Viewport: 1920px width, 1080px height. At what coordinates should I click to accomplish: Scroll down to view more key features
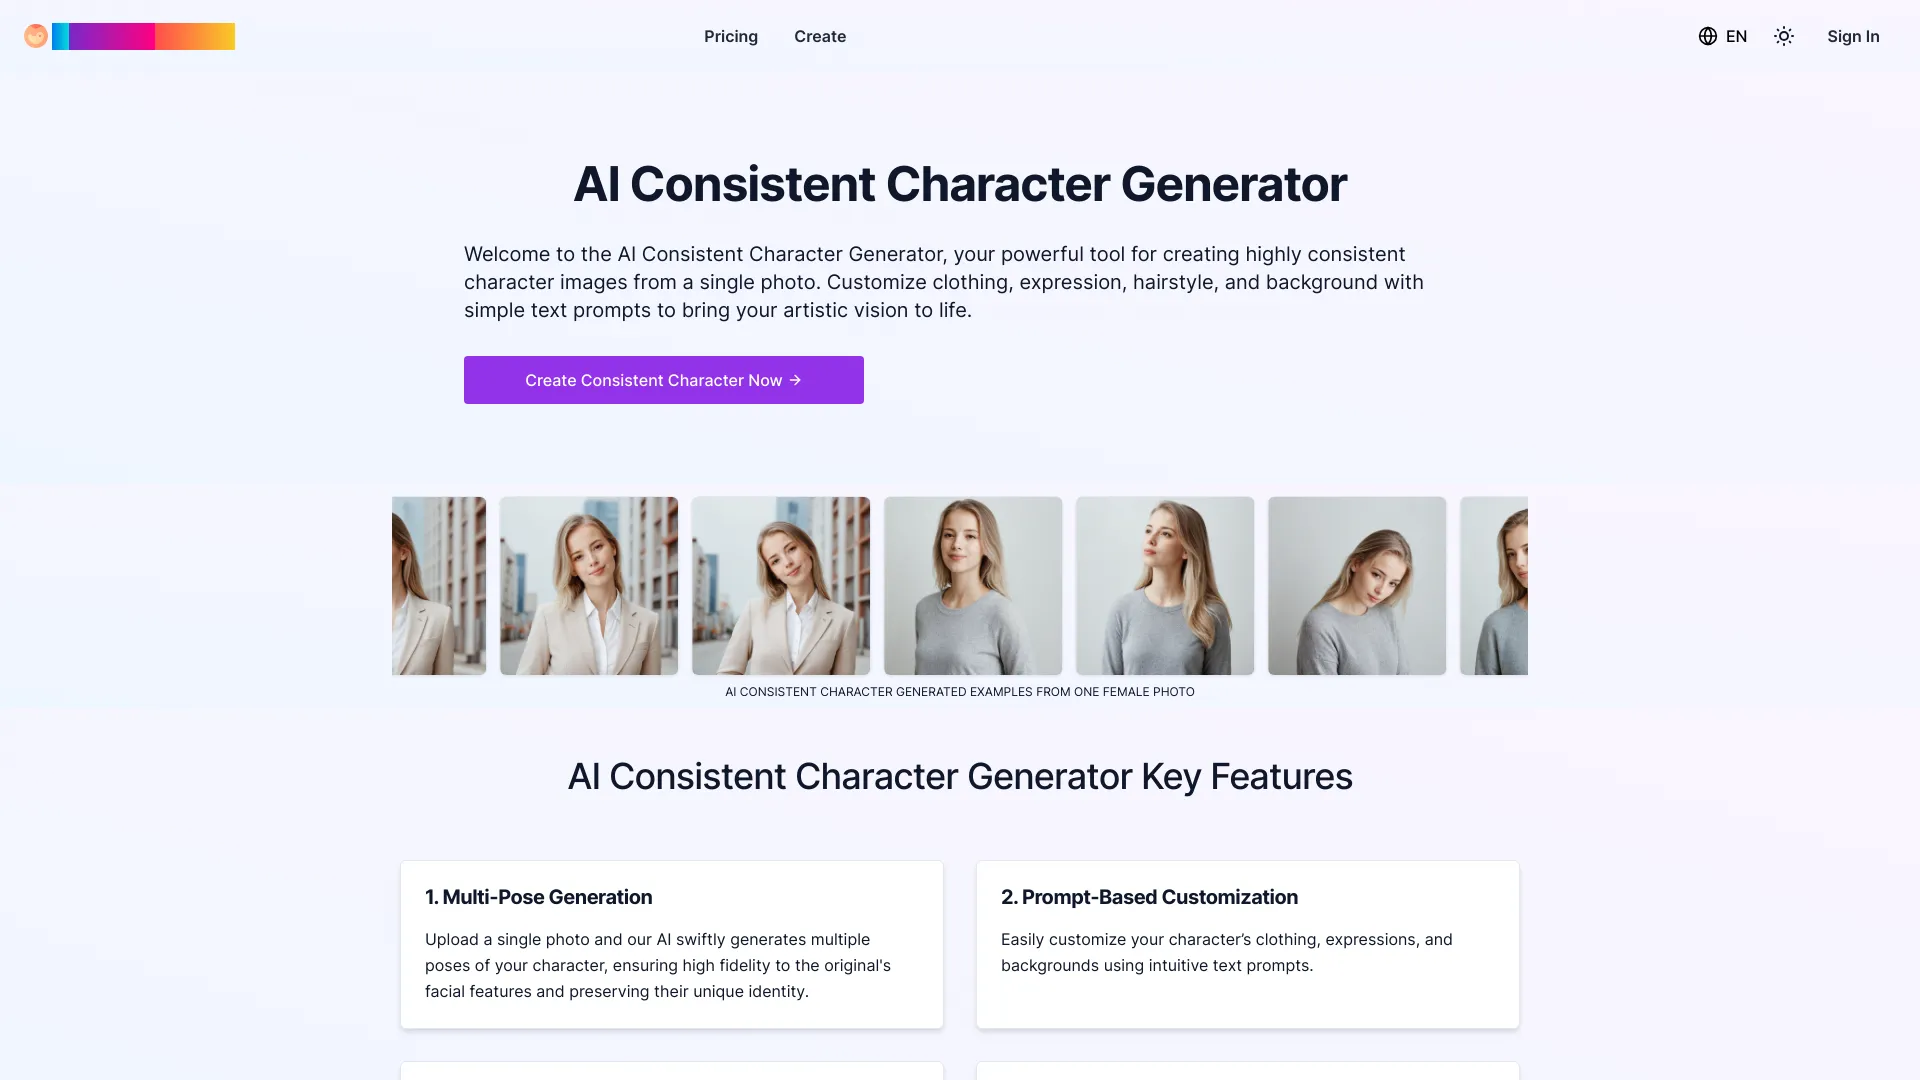pos(960,1069)
